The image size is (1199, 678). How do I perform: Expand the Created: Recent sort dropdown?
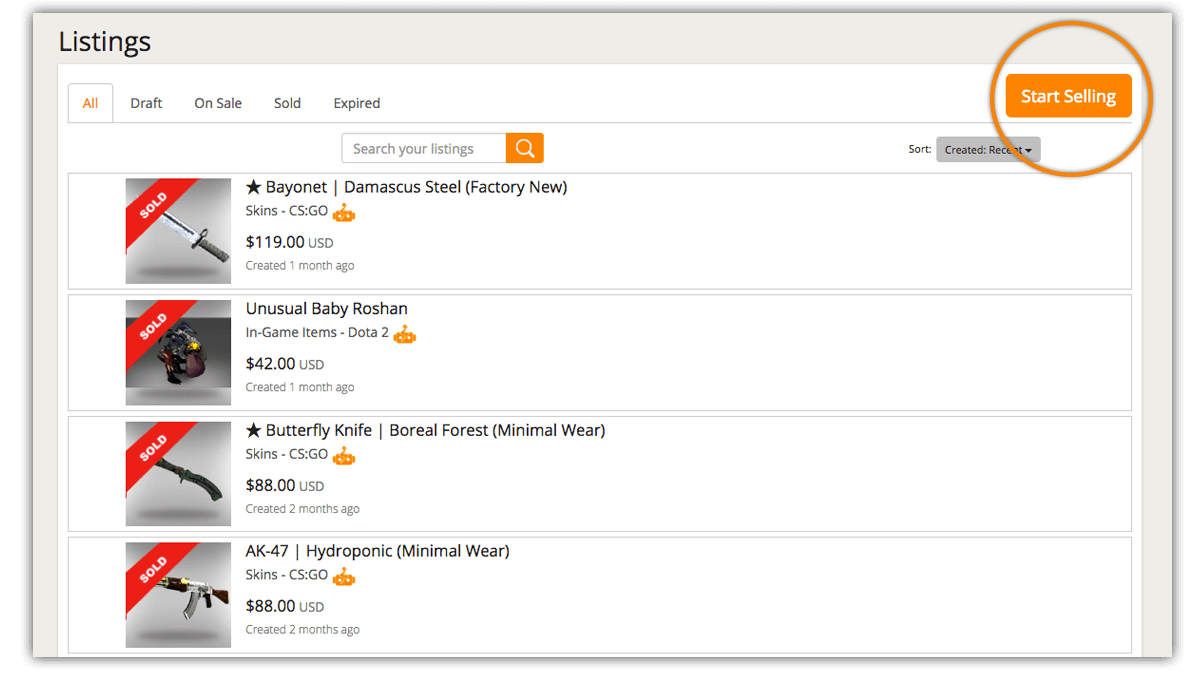tap(988, 150)
